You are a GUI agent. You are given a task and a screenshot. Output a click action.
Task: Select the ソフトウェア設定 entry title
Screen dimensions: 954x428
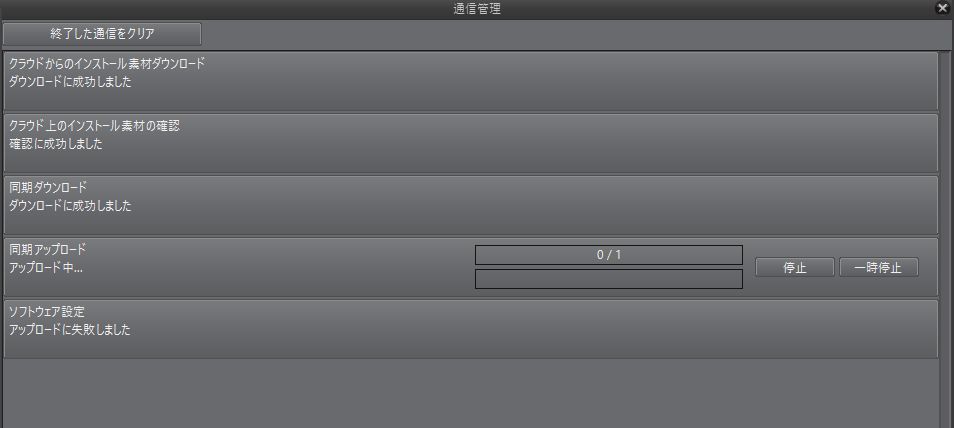tap(46, 312)
